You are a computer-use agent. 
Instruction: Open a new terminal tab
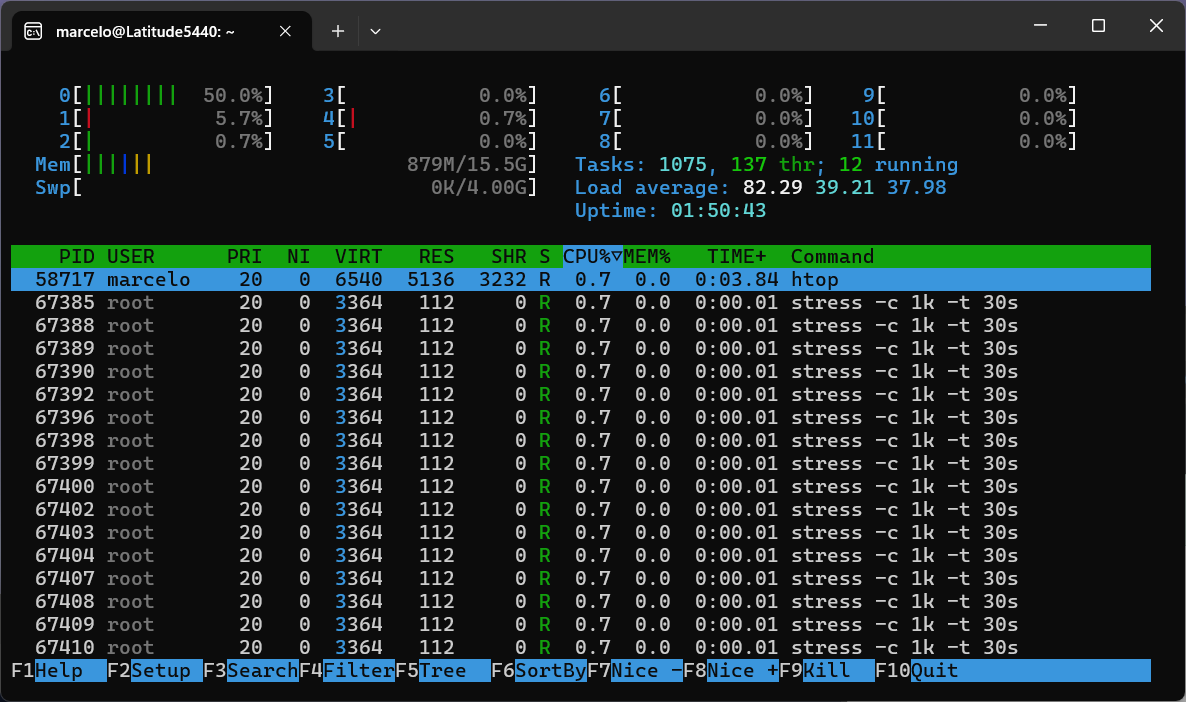point(338,31)
